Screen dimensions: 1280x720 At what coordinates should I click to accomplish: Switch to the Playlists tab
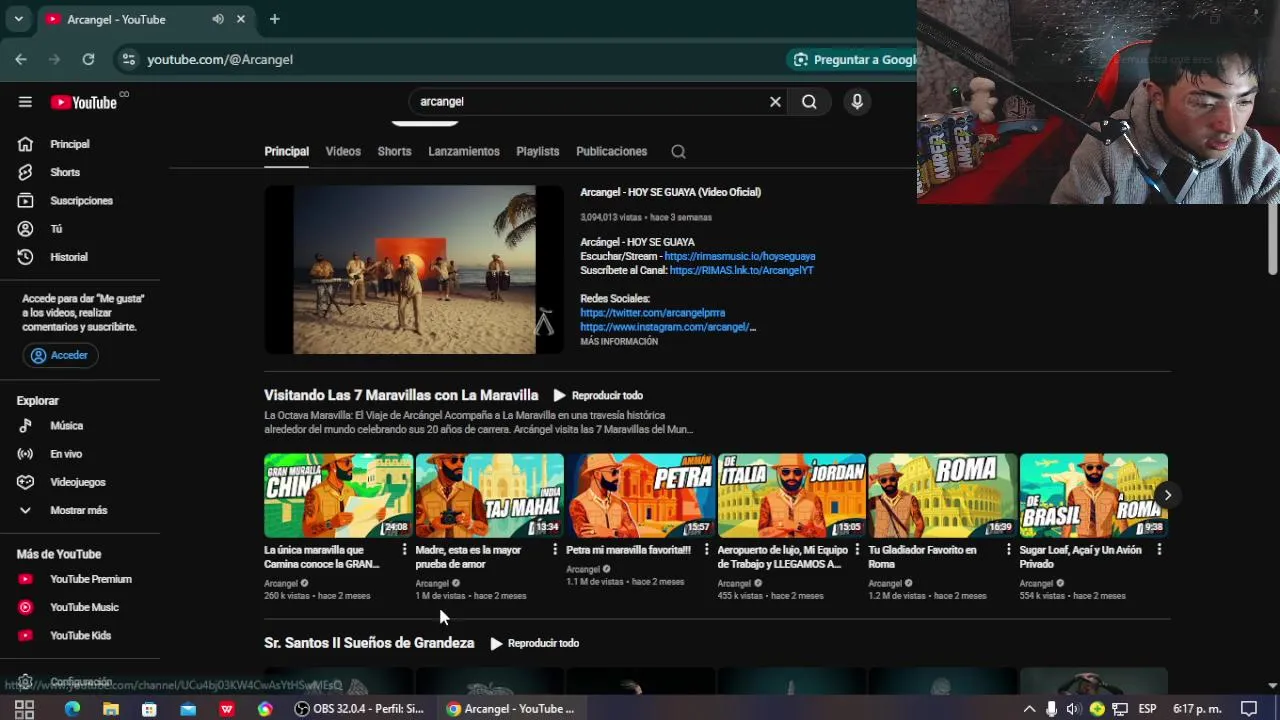point(538,152)
